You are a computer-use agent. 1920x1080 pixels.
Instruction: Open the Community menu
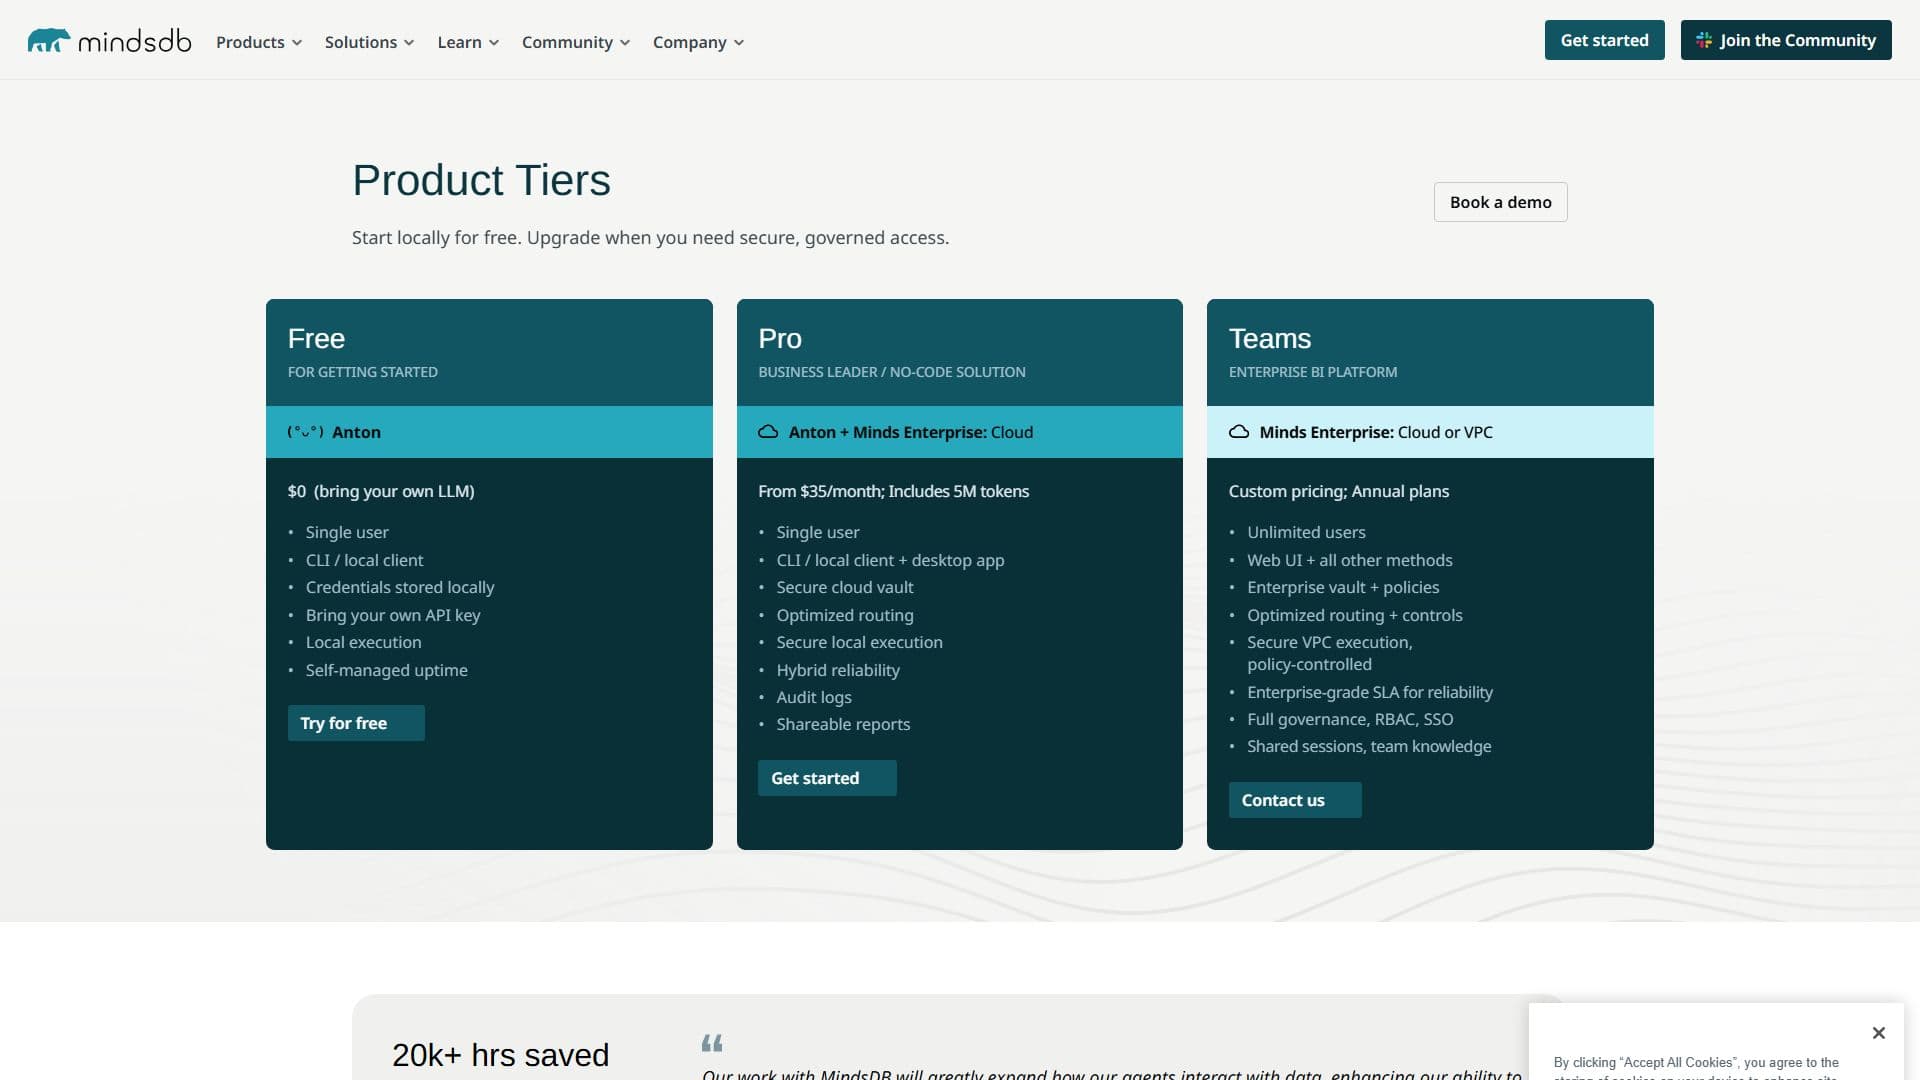pyautogui.click(x=576, y=42)
